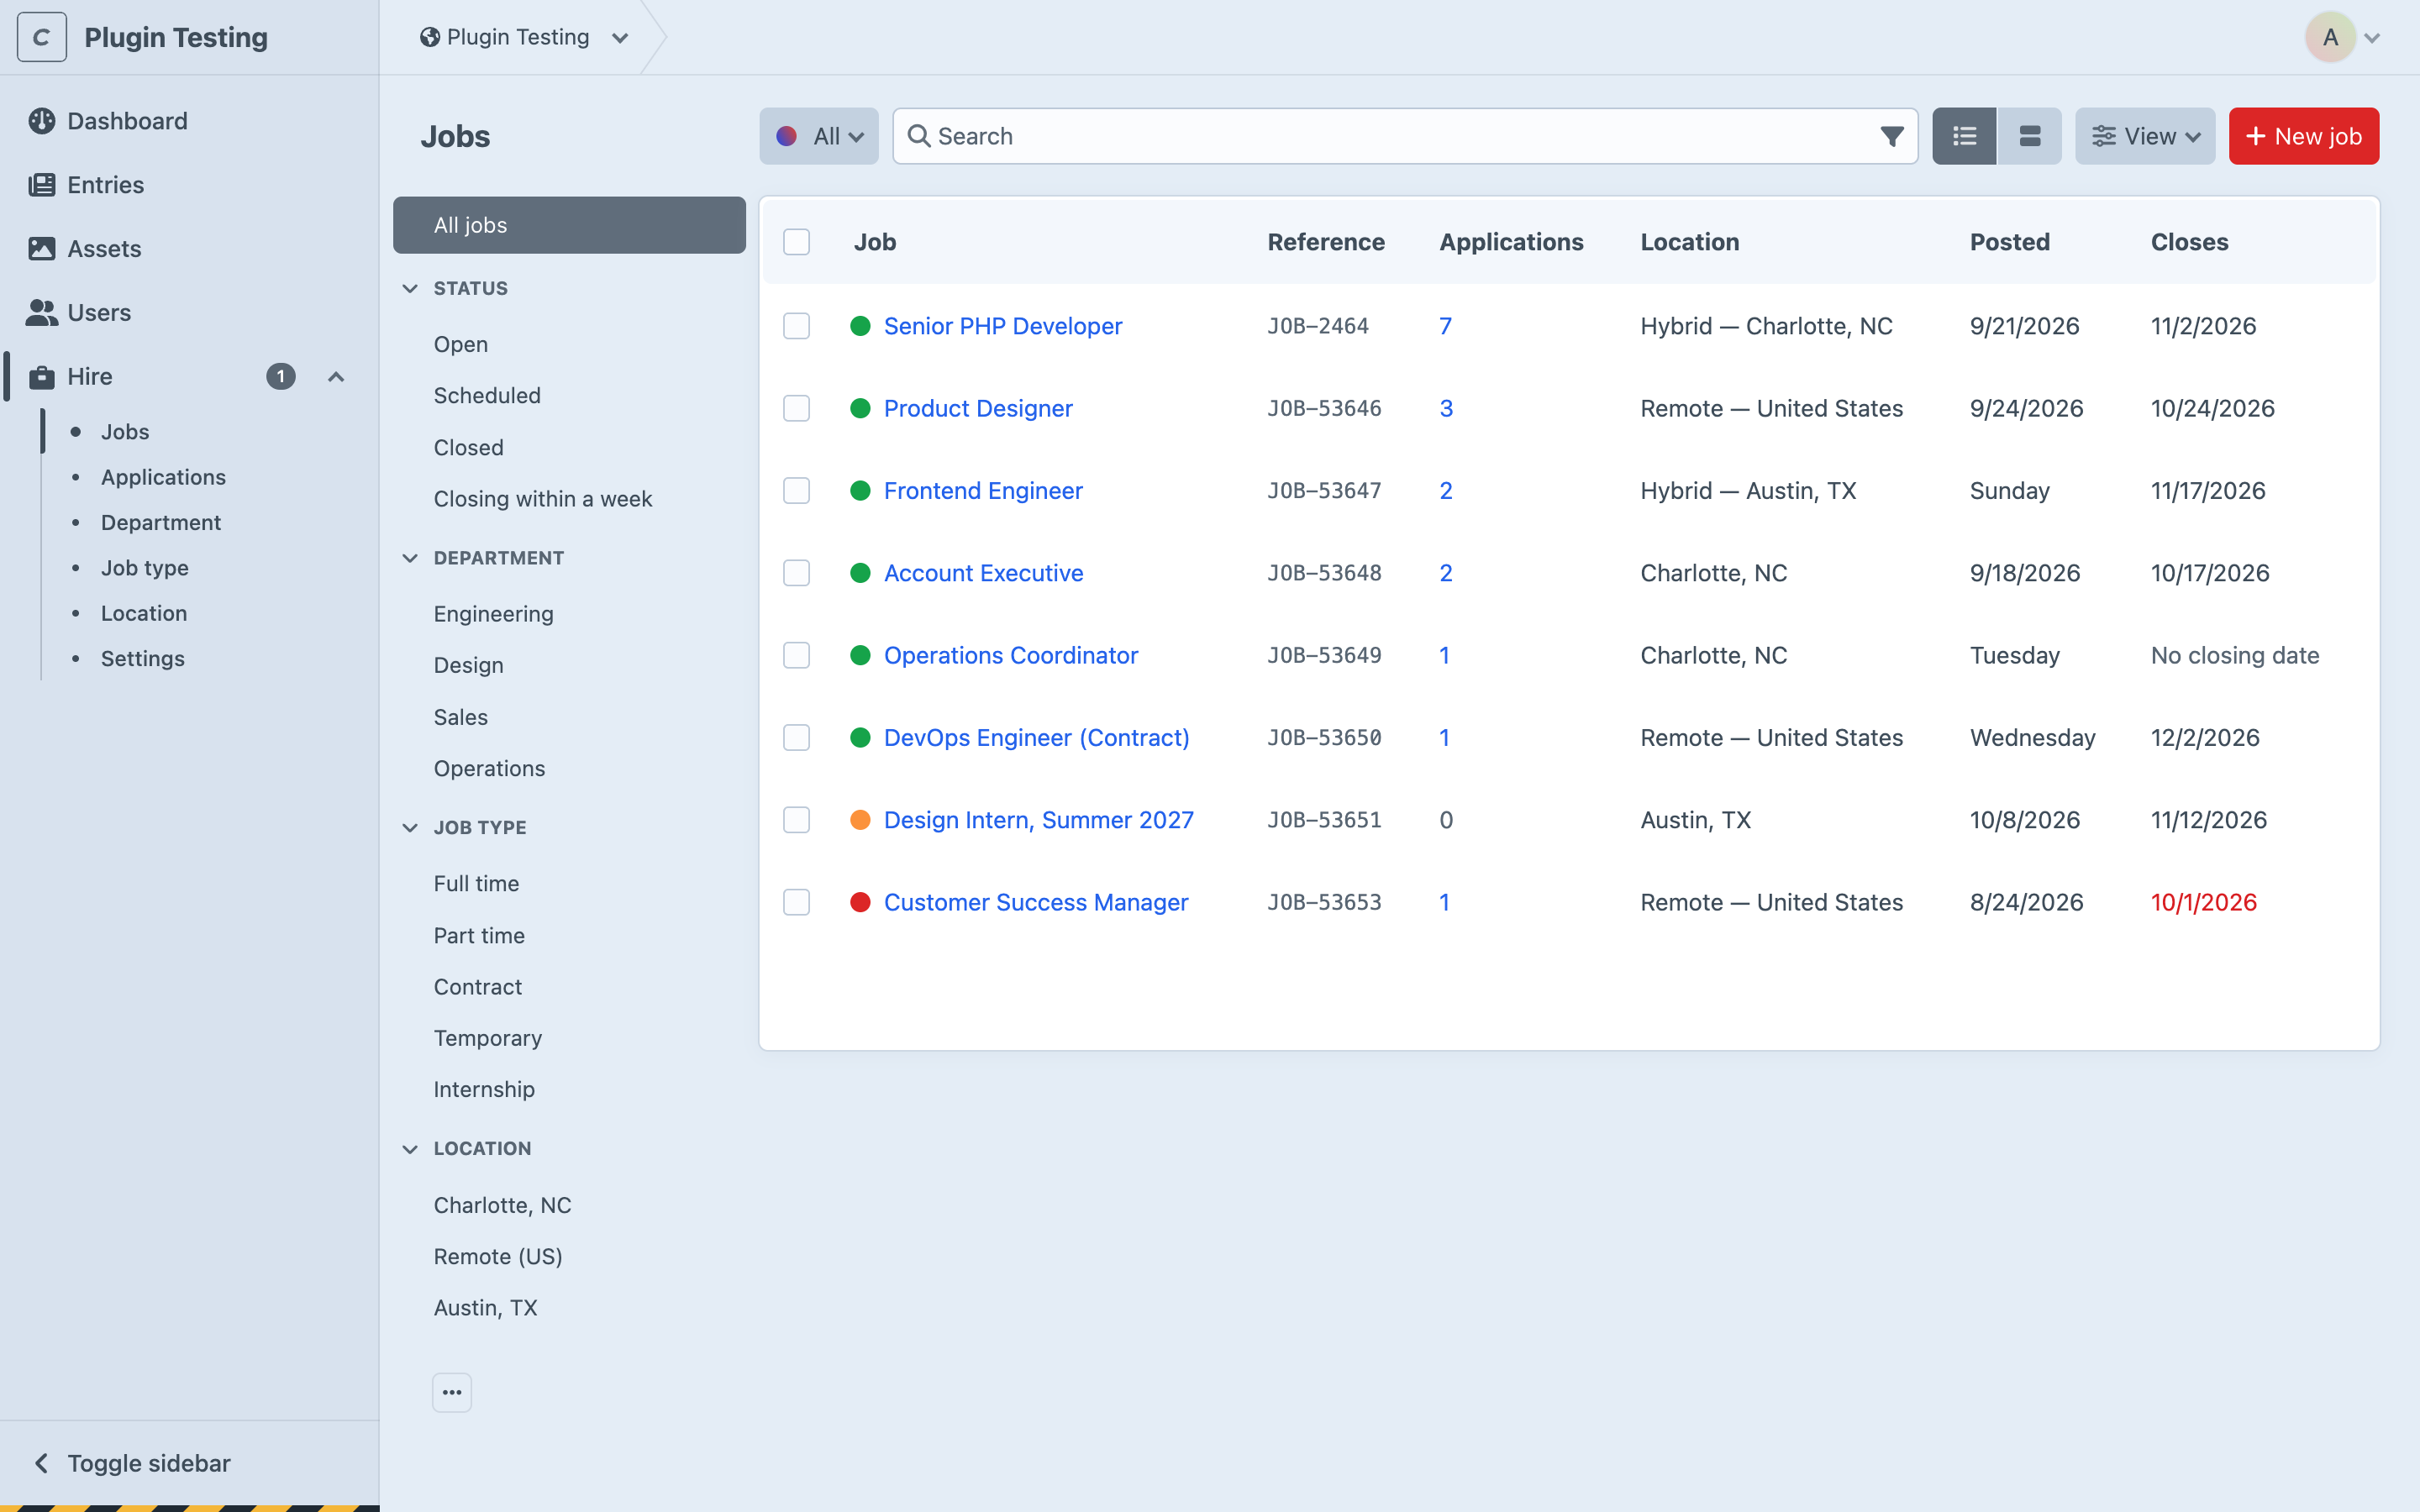This screenshot has height=1512, width=2420.
Task: Switch to table list view icon
Action: [1964, 136]
